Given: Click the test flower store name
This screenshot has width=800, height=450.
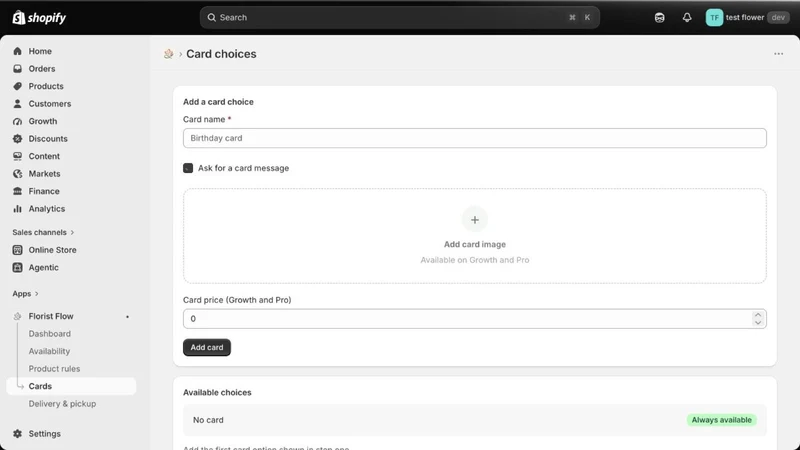Looking at the screenshot, I should 745,17.
